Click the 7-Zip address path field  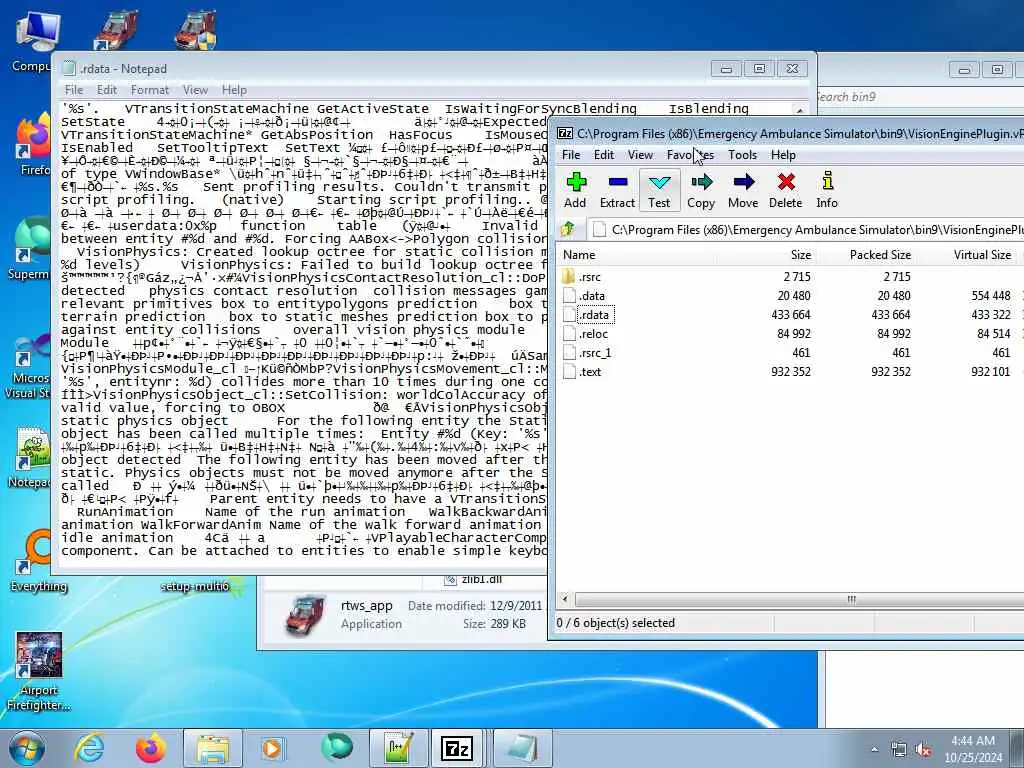click(807, 229)
